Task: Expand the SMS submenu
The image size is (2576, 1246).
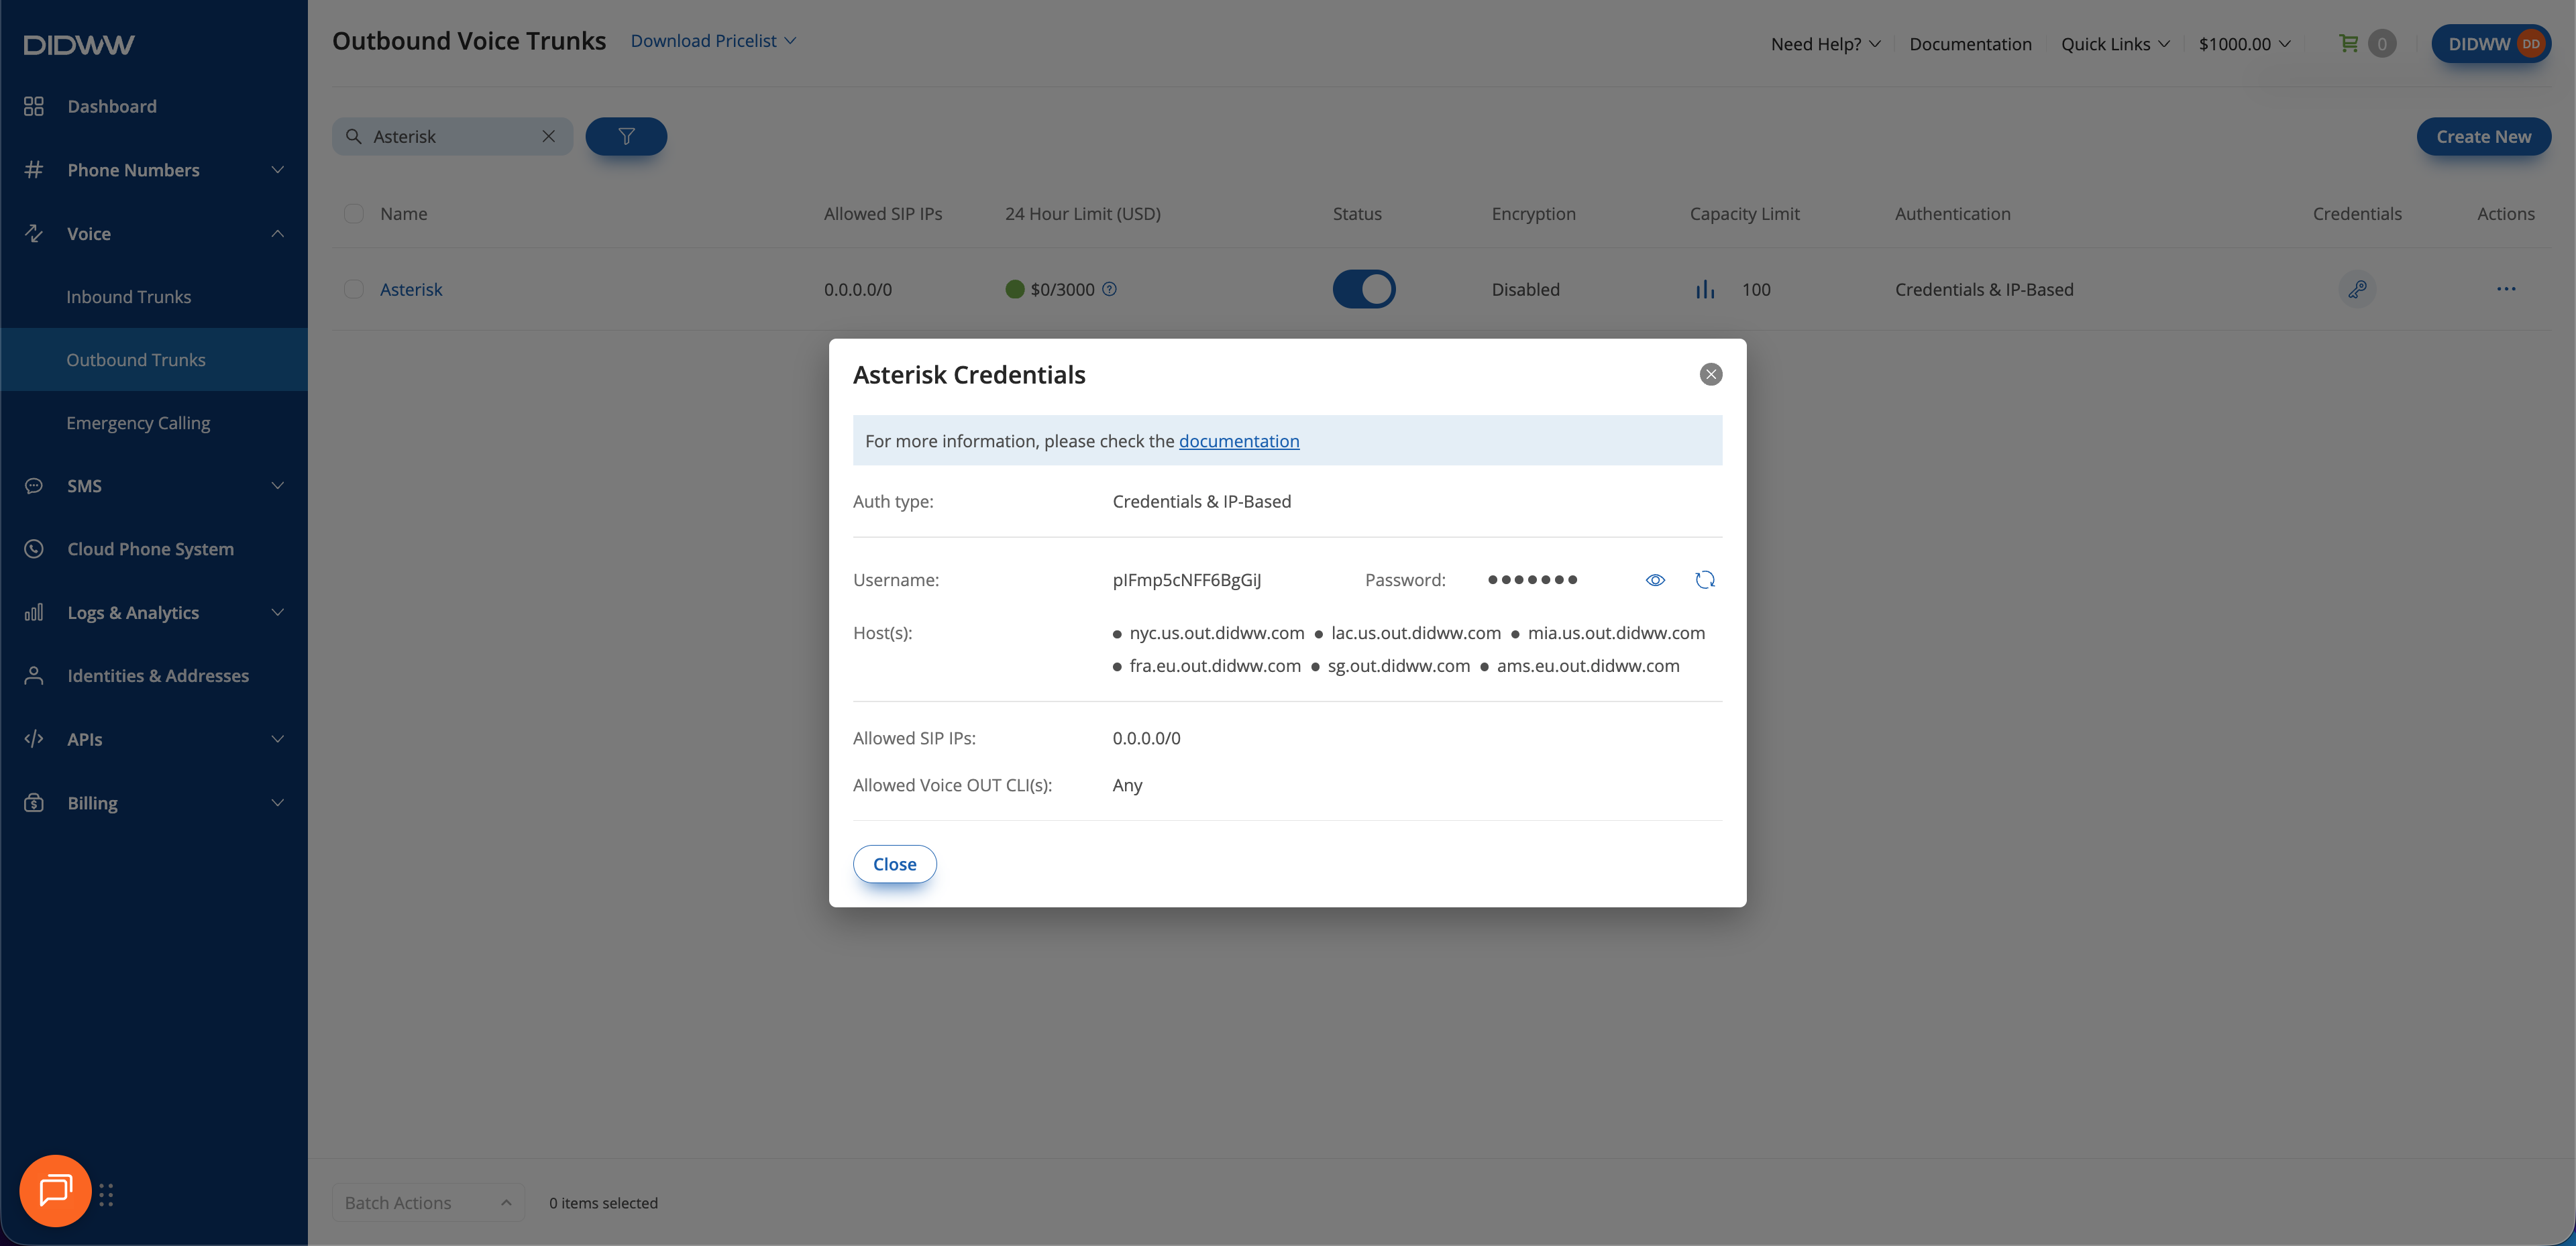Action: coord(278,486)
